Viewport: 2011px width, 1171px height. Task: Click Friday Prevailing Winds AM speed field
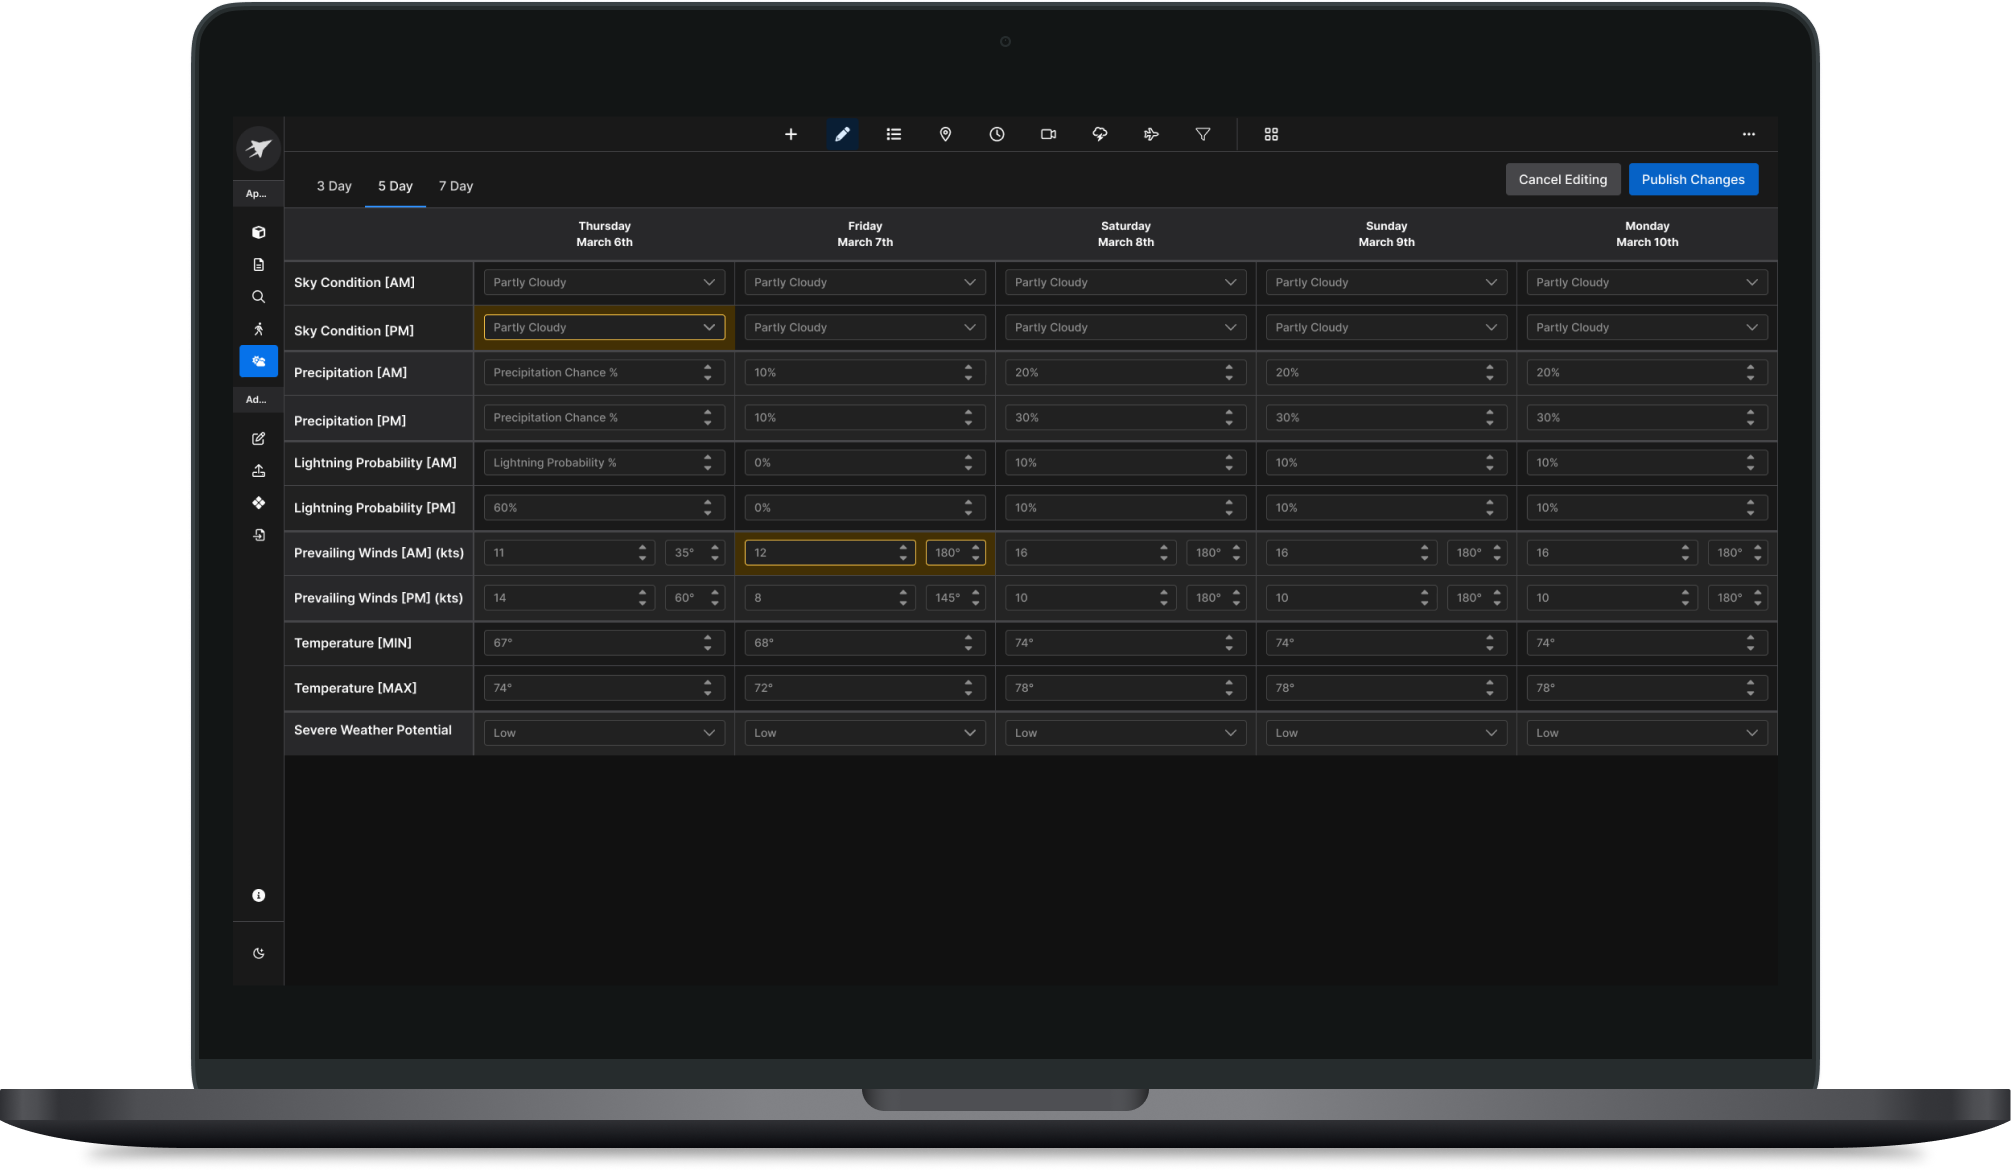point(820,553)
